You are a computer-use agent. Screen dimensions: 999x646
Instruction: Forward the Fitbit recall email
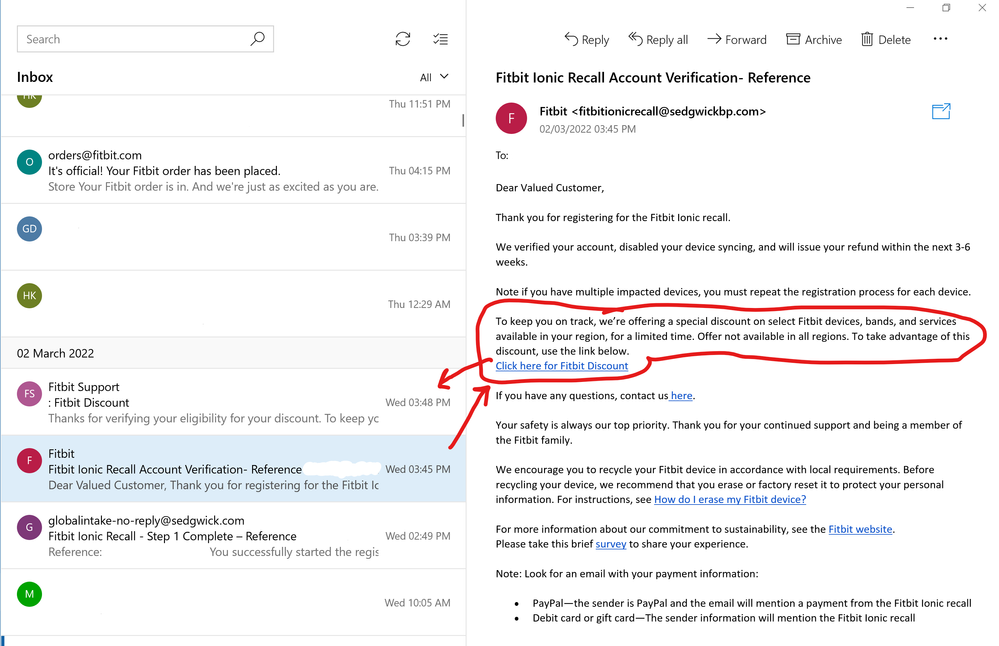click(736, 39)
